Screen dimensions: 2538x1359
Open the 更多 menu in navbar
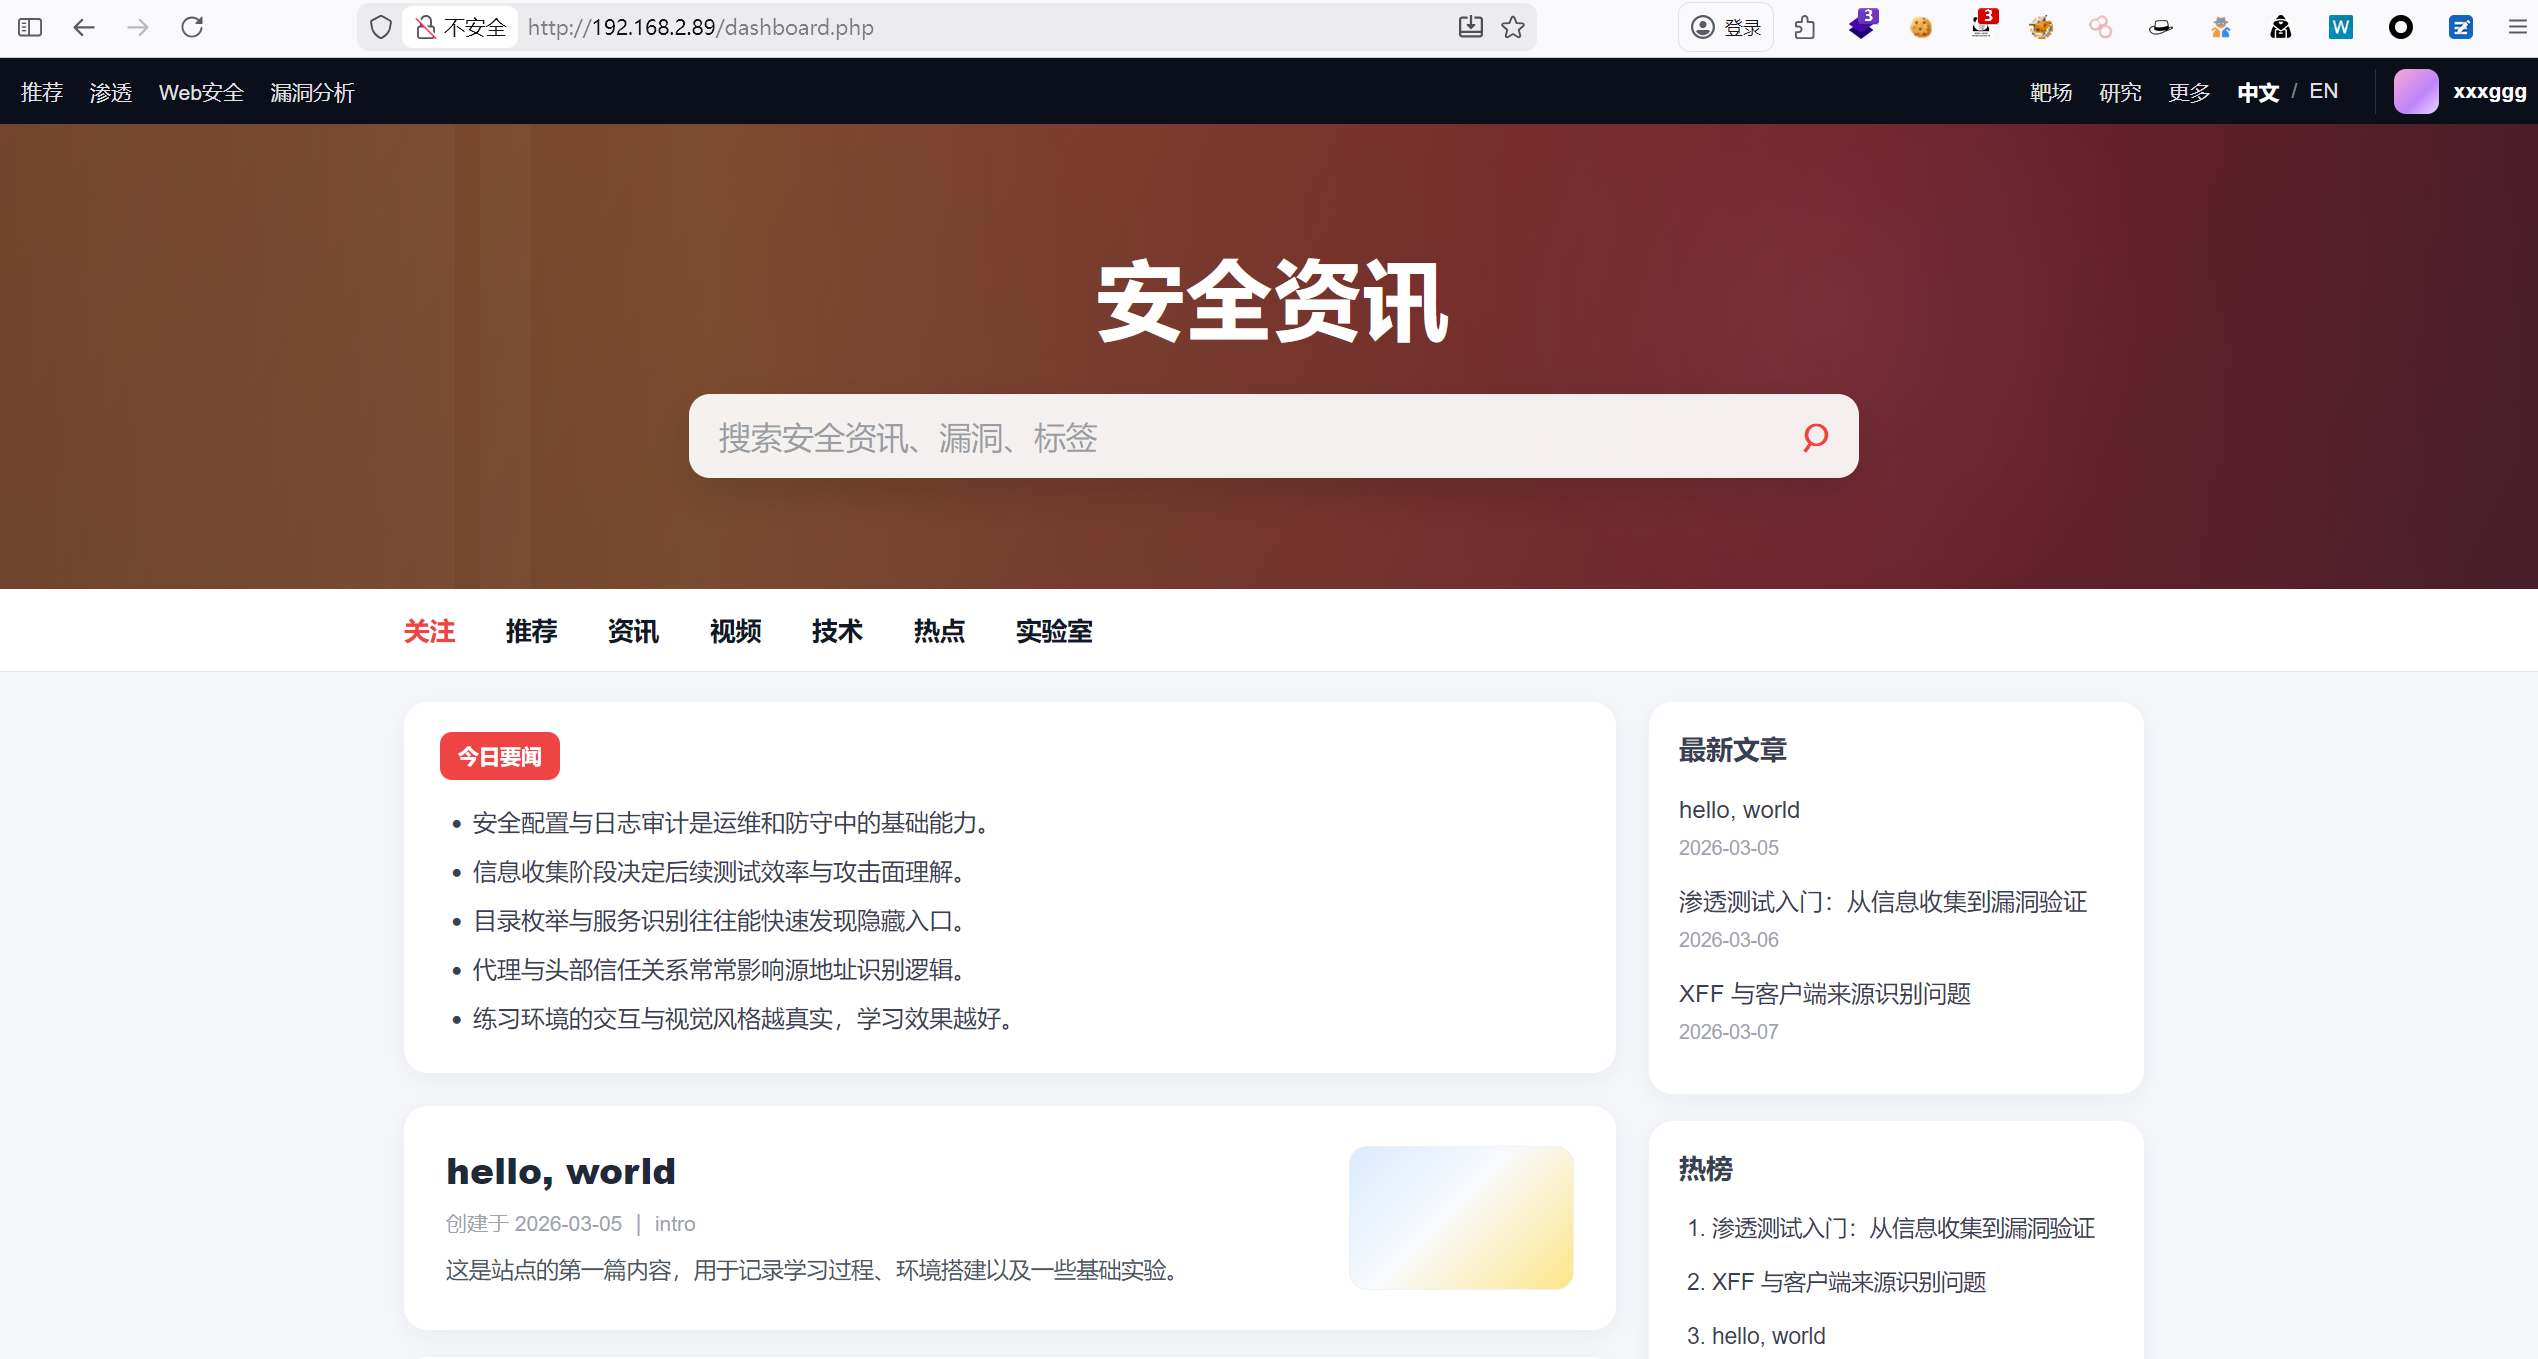tap(2188, 92)
